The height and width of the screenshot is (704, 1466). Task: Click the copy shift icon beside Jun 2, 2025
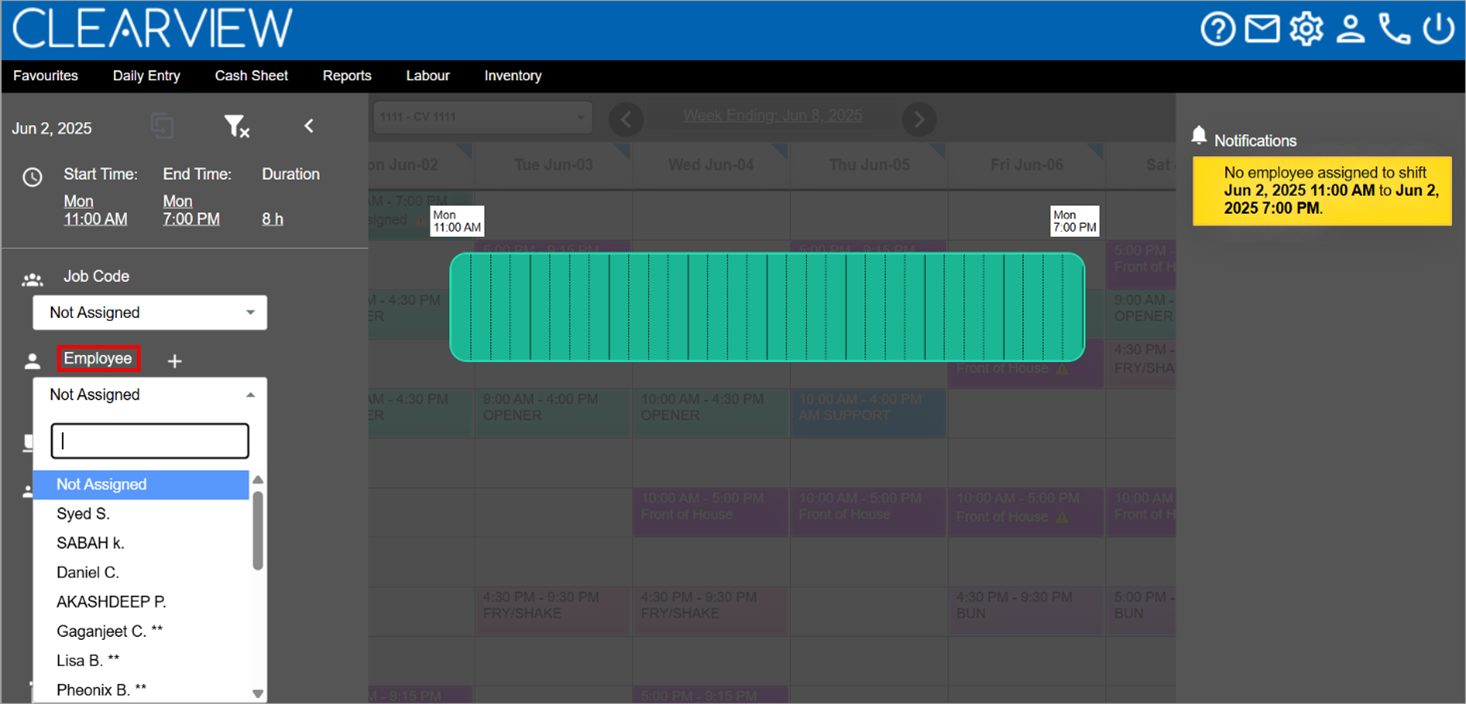tap(162, 126)
